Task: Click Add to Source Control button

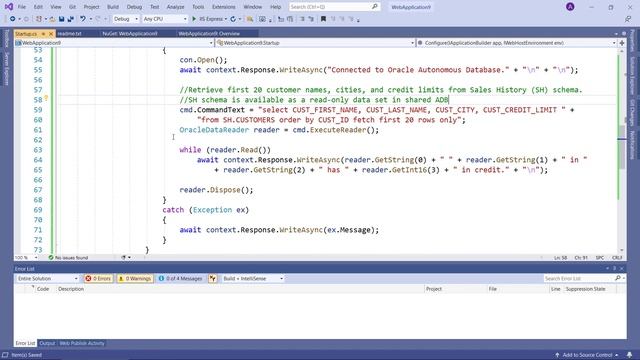Action: (587, 355)
